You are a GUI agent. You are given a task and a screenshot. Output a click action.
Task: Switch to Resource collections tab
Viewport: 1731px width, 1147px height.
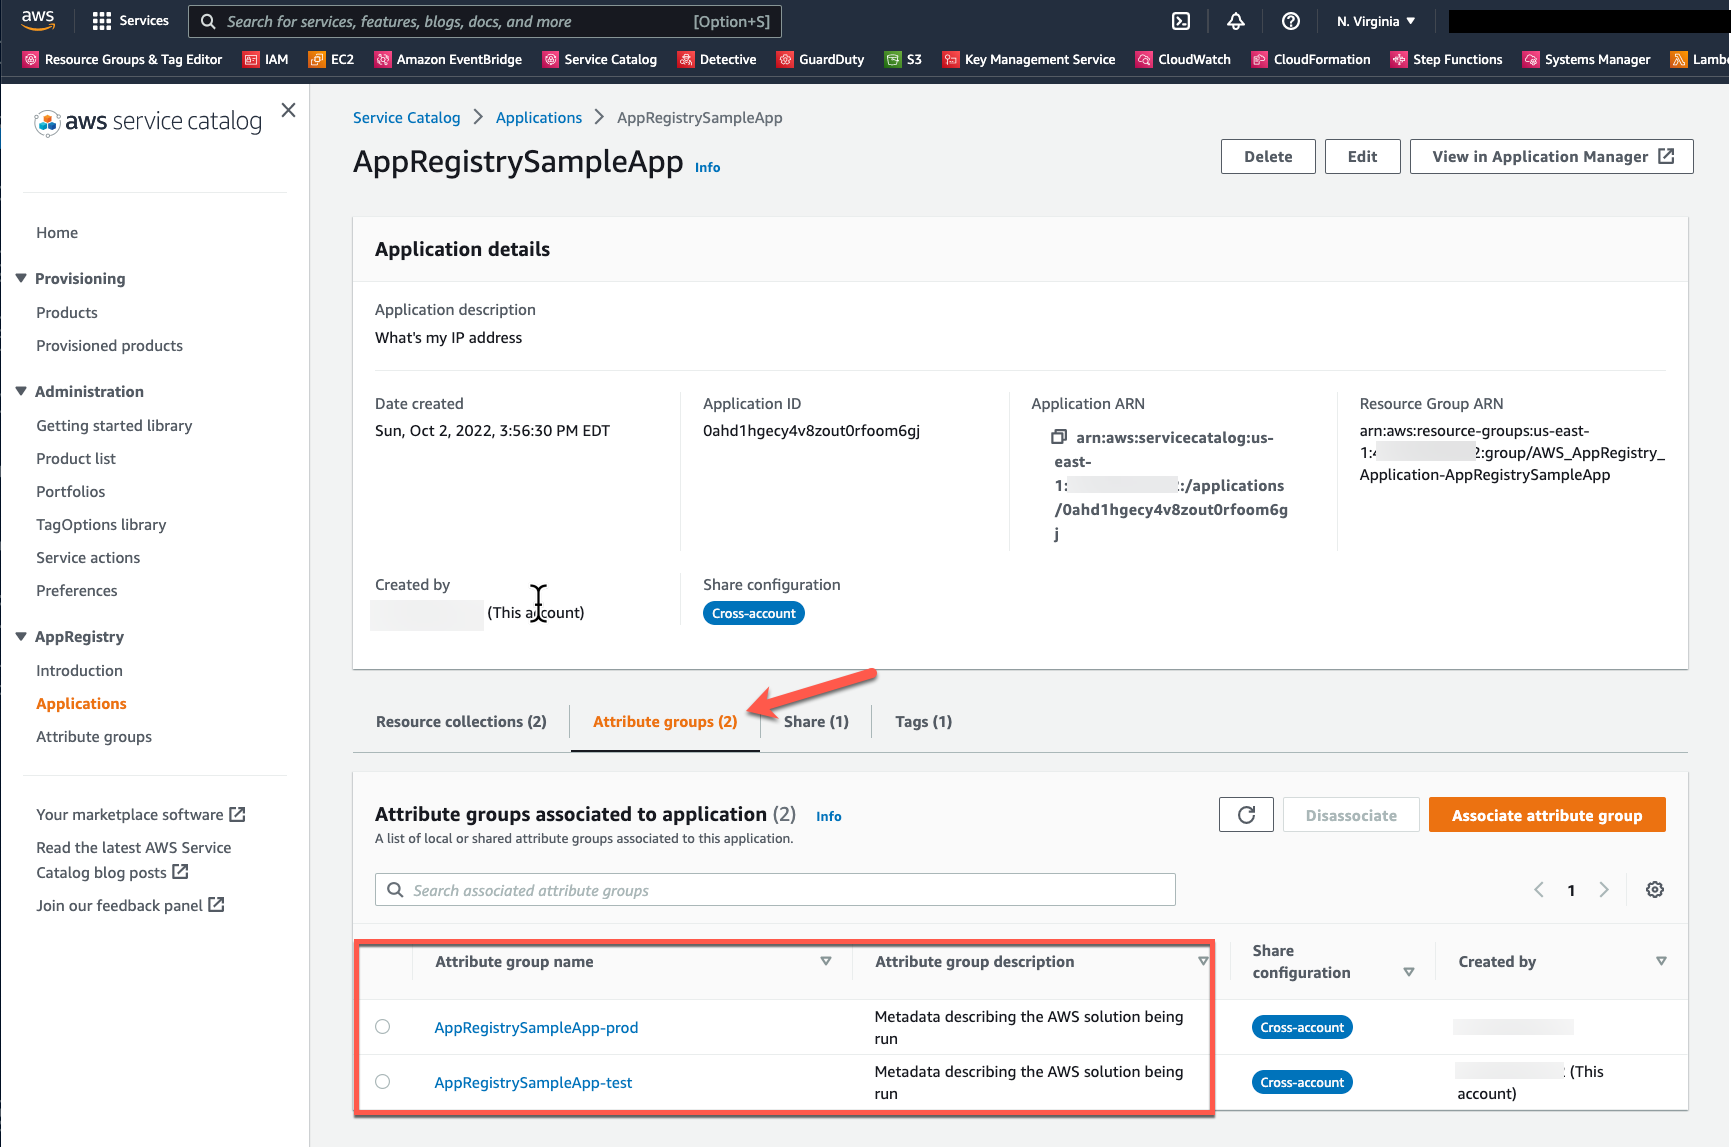[461, 721]
